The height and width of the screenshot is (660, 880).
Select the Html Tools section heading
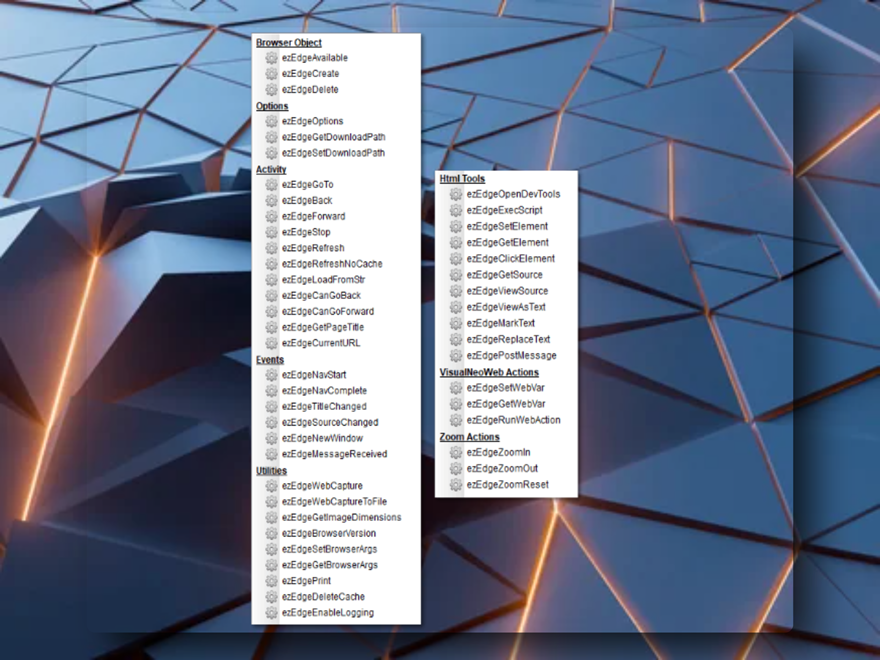[x=462, y=178]
